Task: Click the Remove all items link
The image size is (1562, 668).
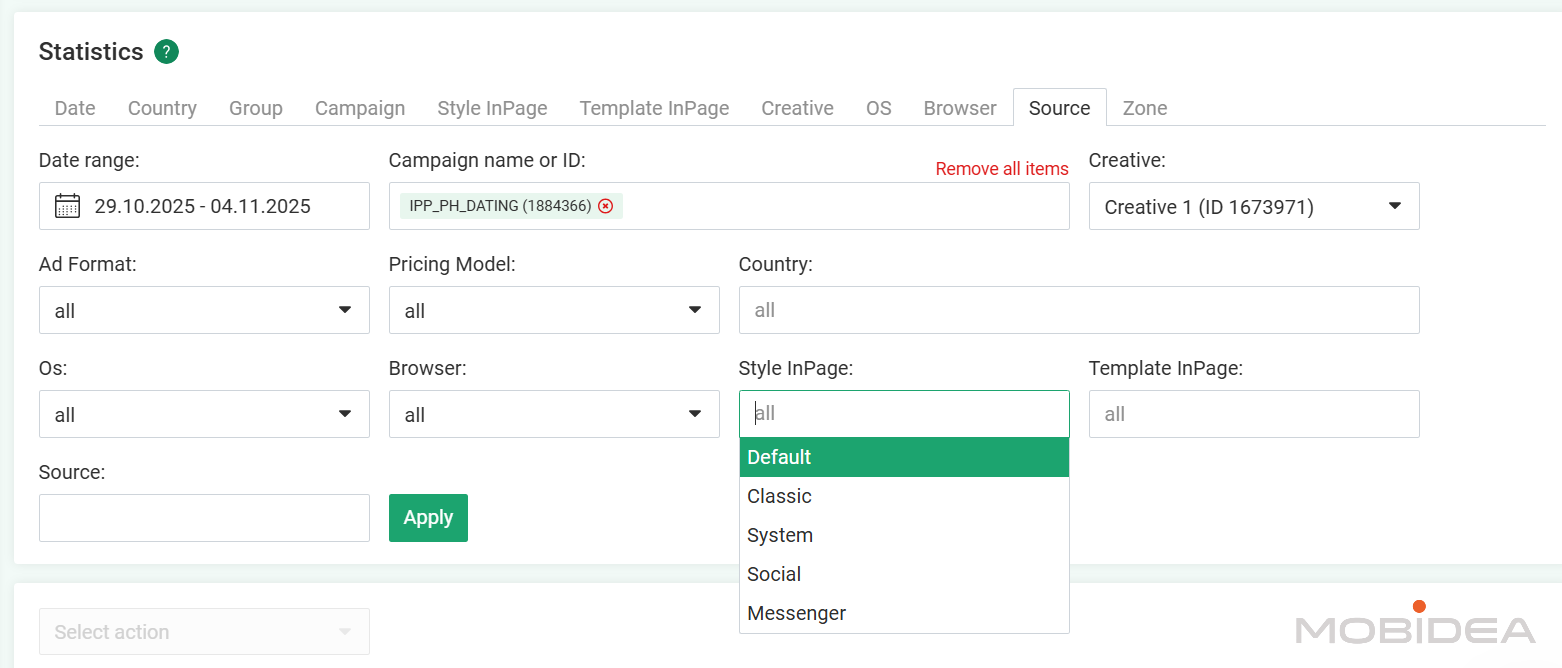Action: click(x=1002, y=169)
